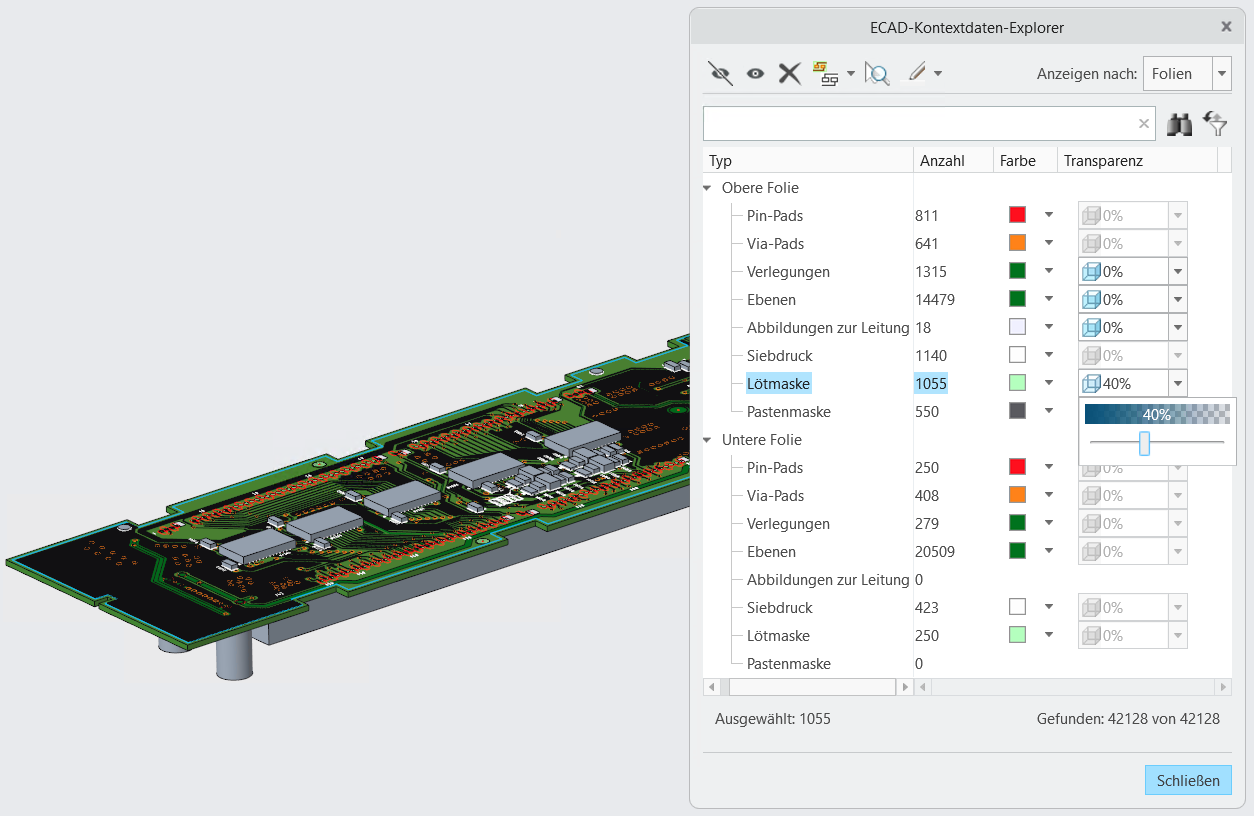The height and width of the screenshot is (816, 1254).
Task: Collapse the Untere Folie tree node
Action: coord(708,440)
